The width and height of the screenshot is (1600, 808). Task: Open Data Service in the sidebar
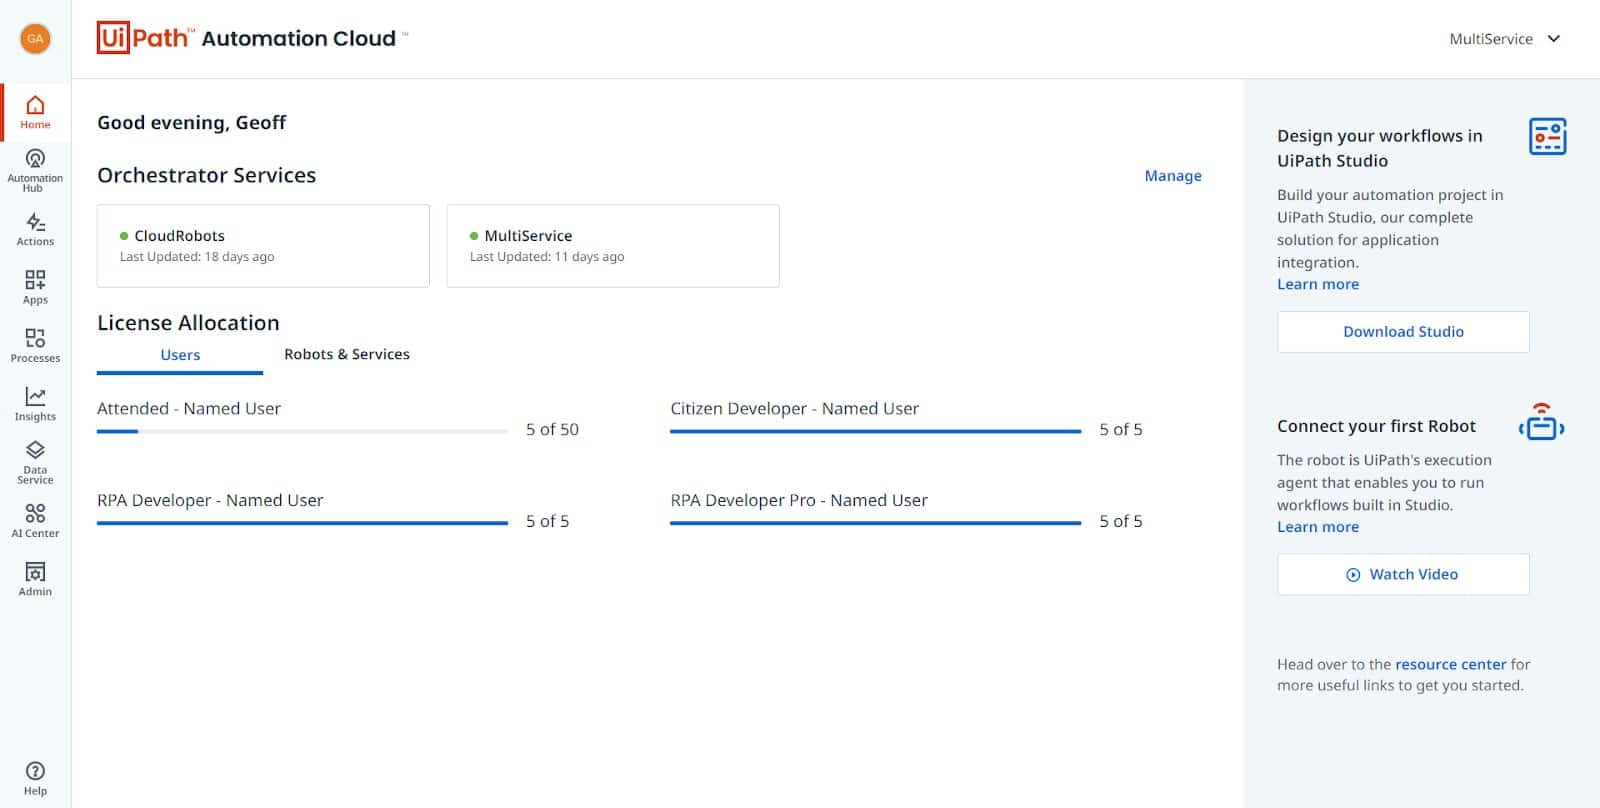35,462
